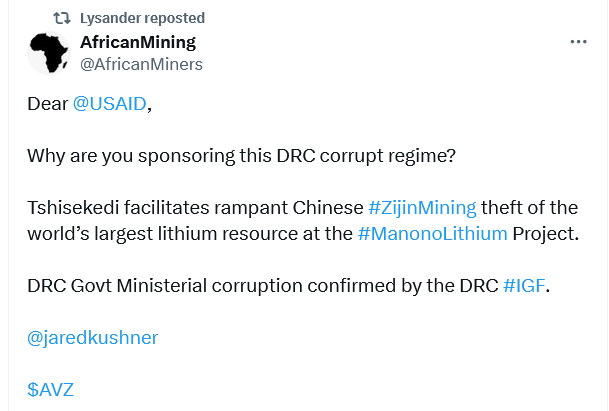609x411 pixels.
Task: Follow the #ZijinMining hashtag
Action: coord(422,207)
